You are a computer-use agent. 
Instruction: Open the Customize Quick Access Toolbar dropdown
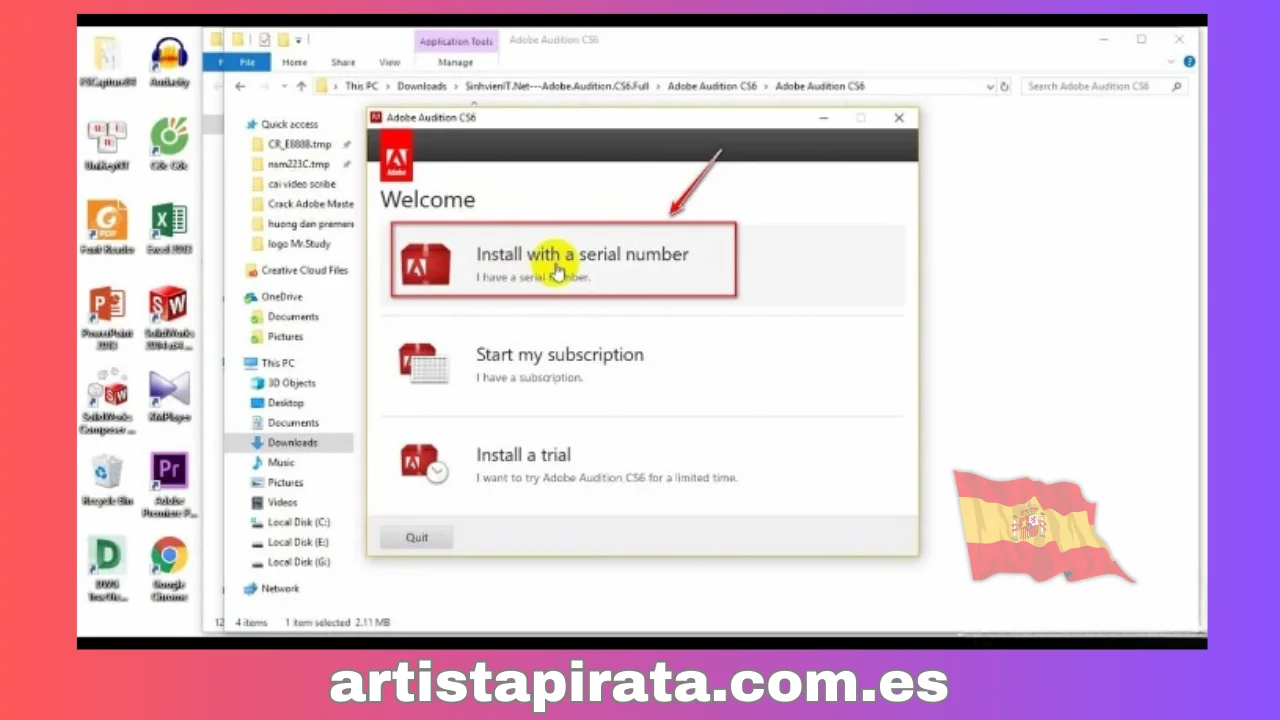299,40
